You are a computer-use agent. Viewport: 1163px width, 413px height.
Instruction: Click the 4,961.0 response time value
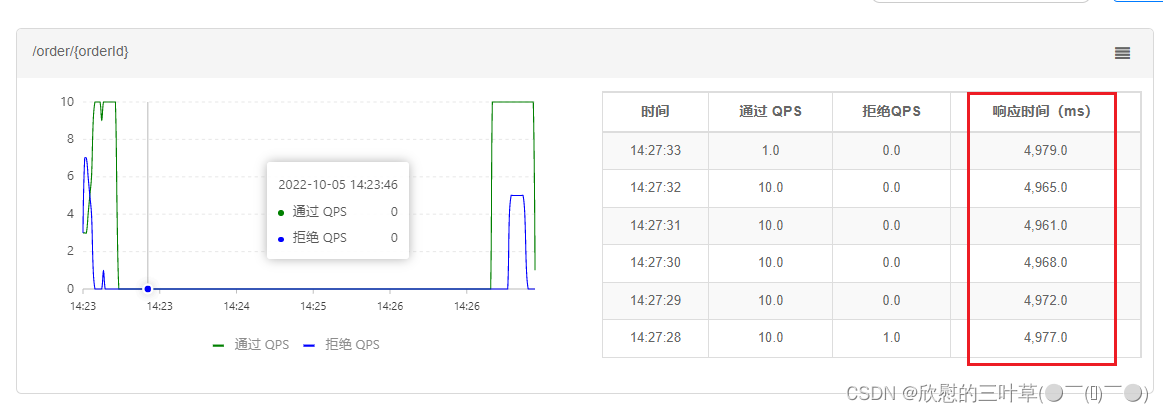point(1046,225)
